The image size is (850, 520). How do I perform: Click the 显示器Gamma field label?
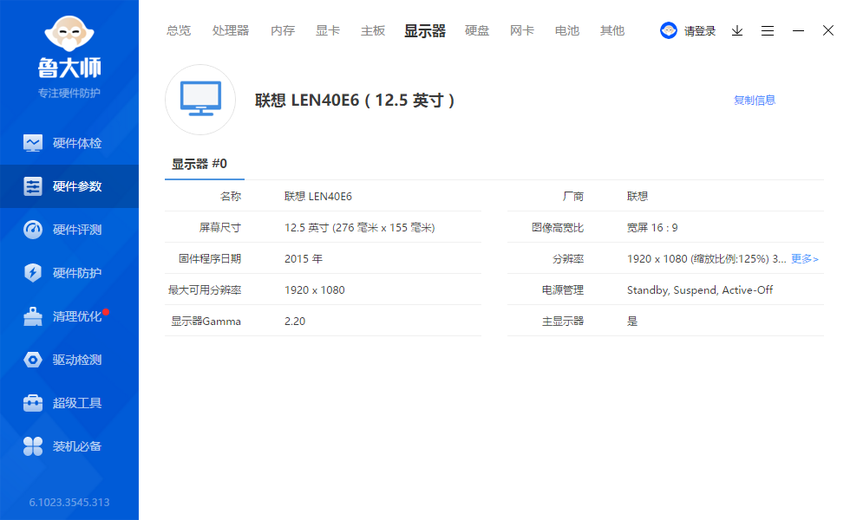pyautogui.click(x=206, y=321)
